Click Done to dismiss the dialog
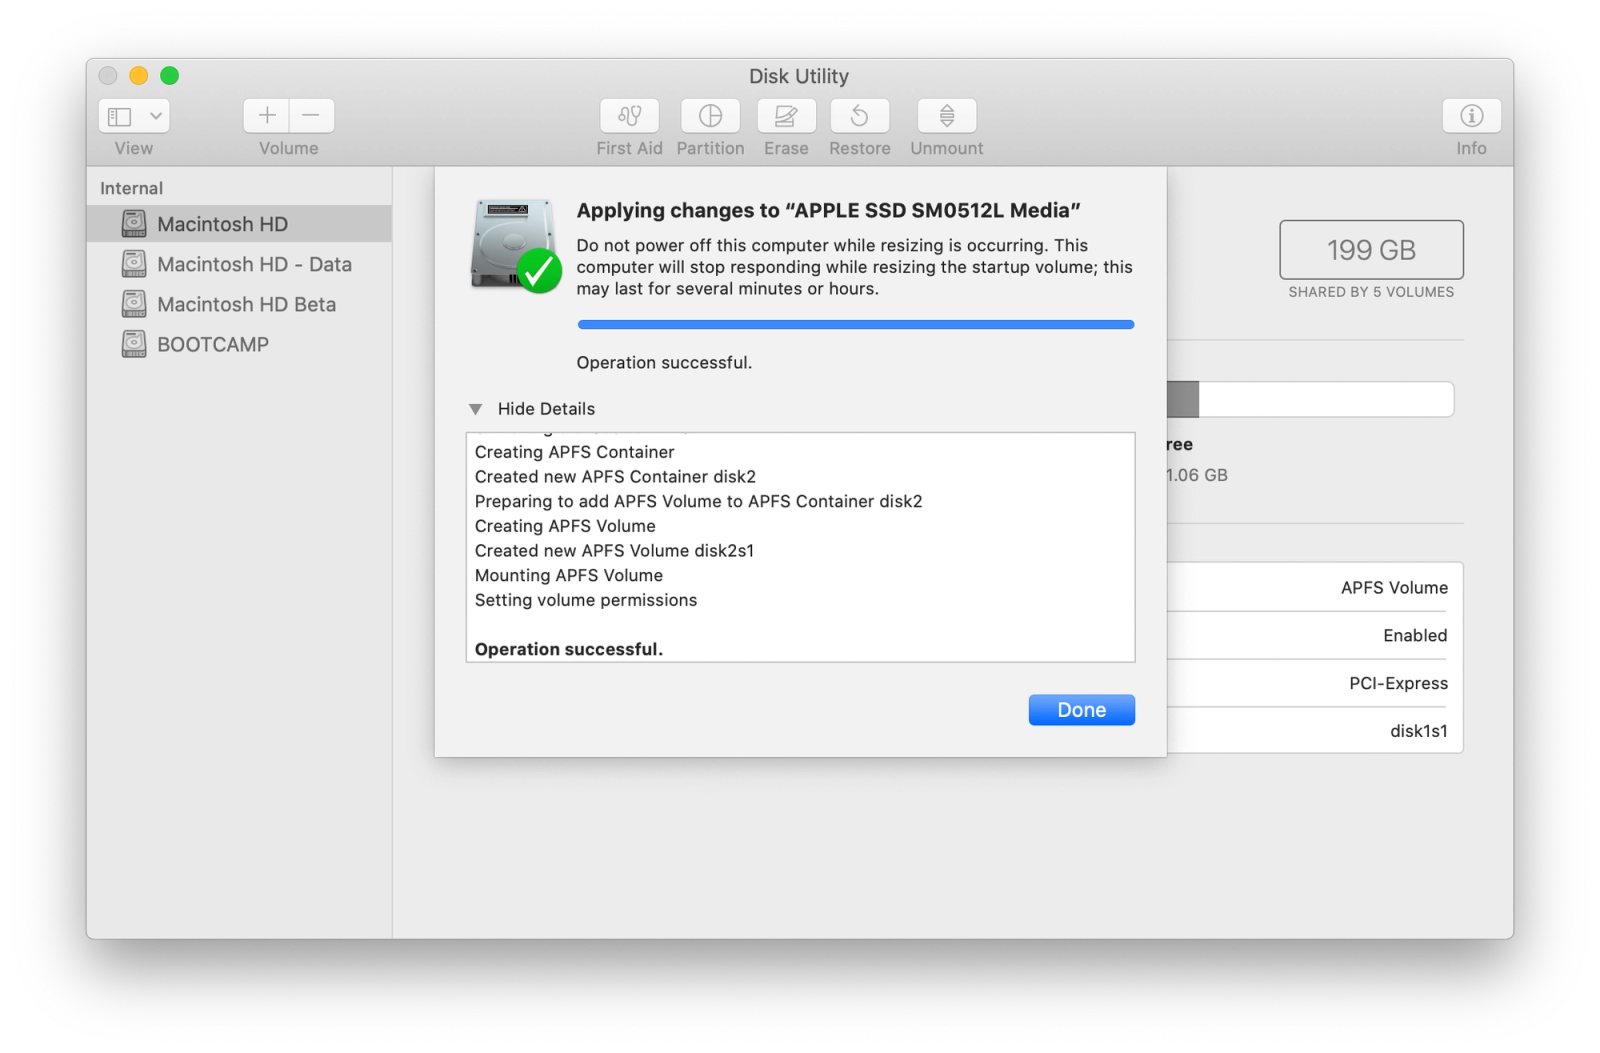The image size is (1600, 1053). click(1081, 710)
